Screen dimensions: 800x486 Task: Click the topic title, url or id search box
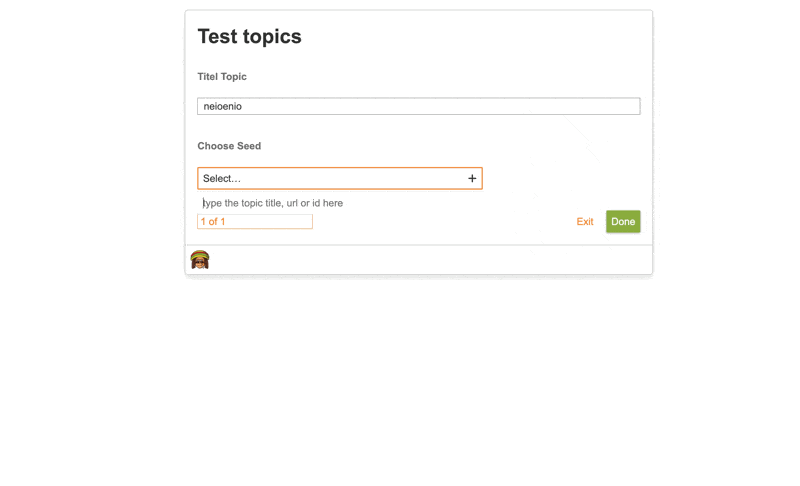pyautogui.click(x=339, y=203)
